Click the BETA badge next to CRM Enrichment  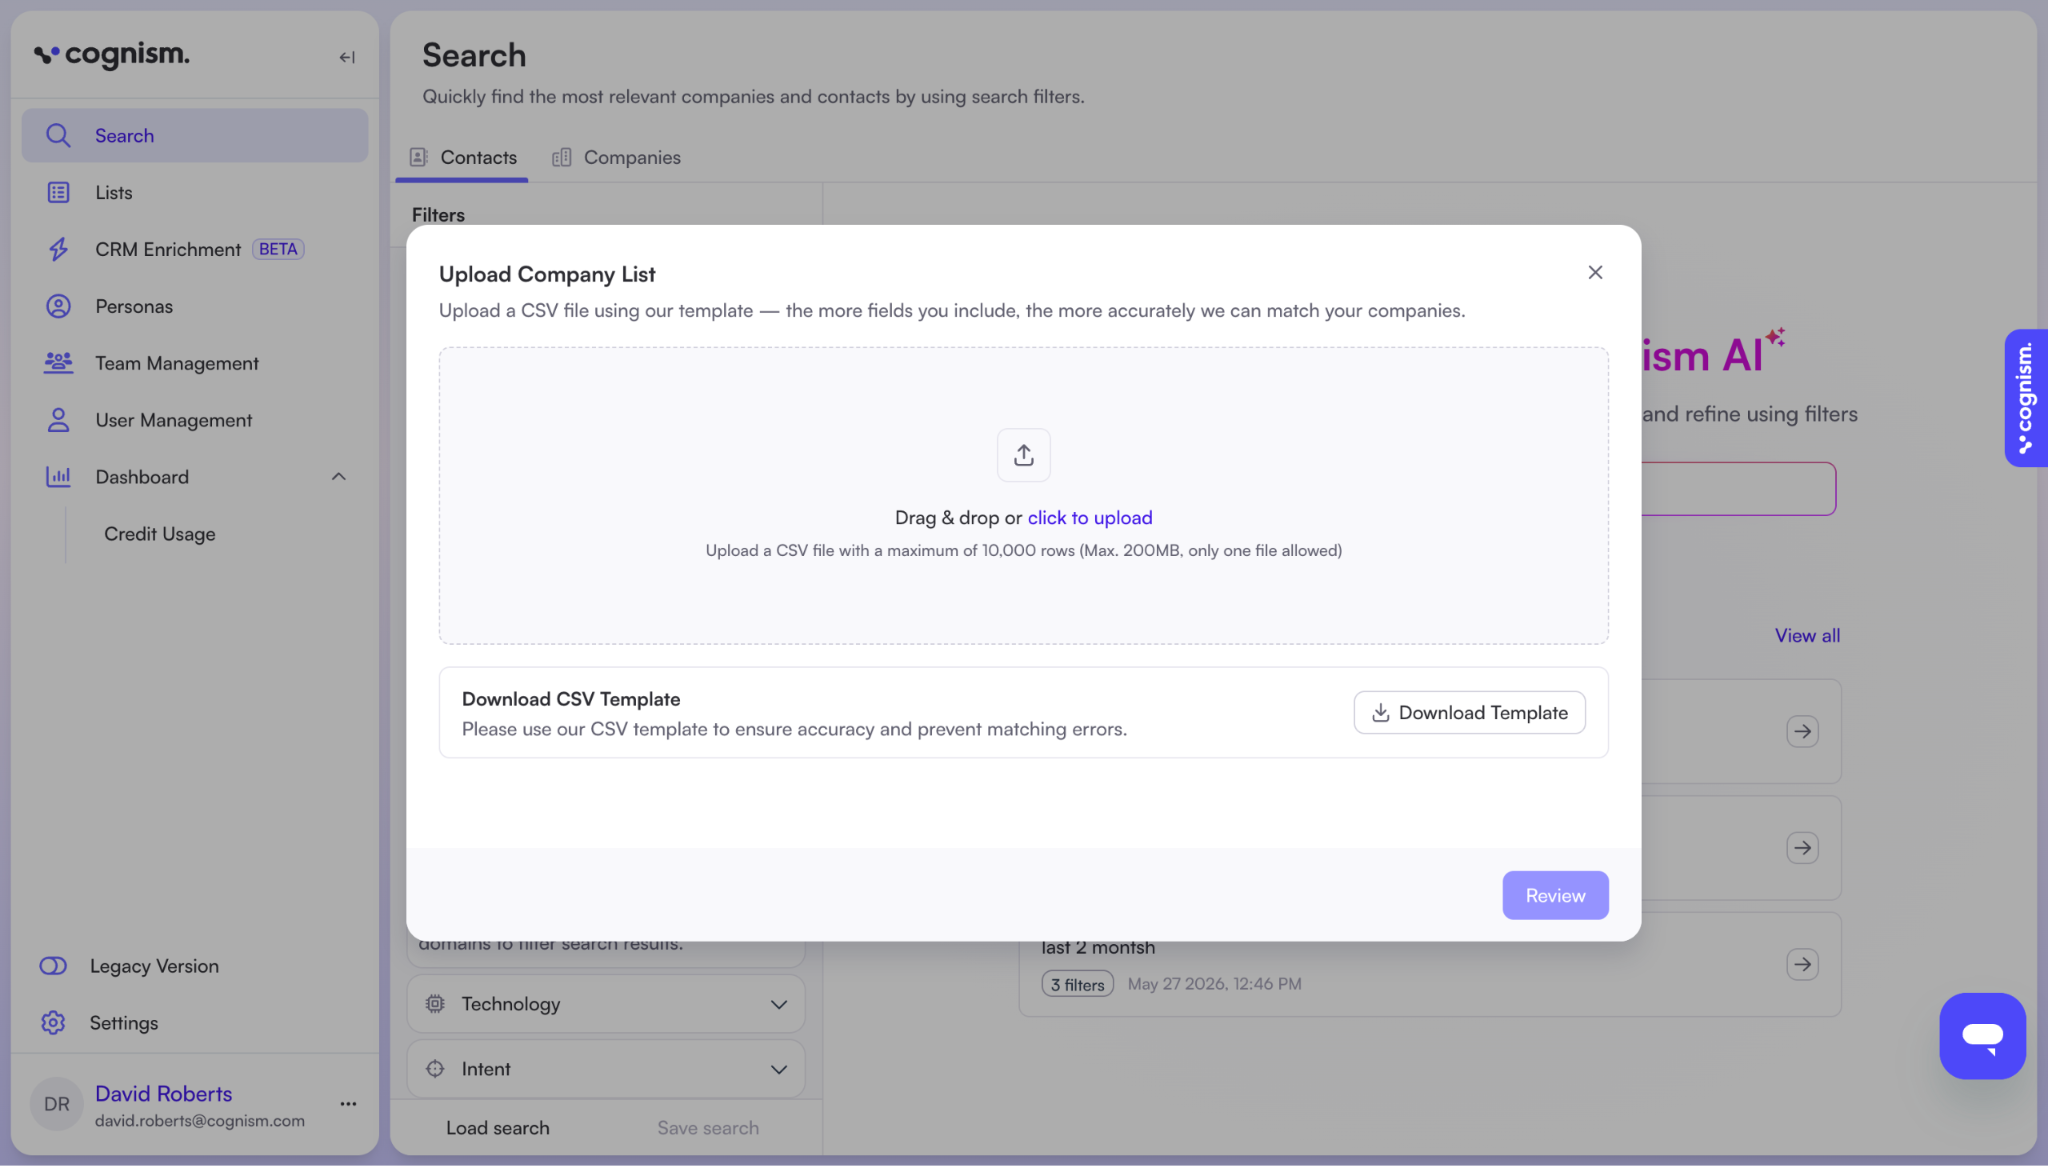[x=278, y=249]
